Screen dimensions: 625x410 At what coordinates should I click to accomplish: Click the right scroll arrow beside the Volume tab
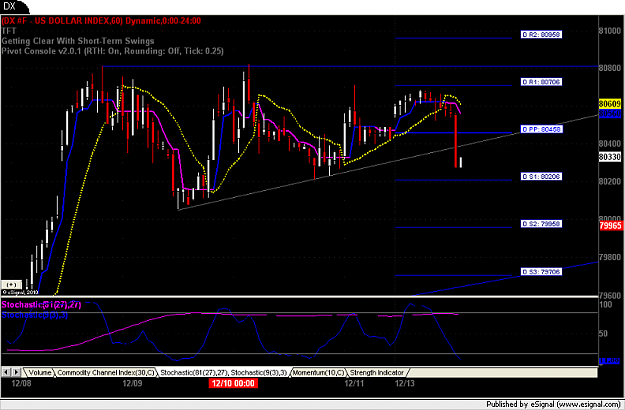(x=16, y=372)
